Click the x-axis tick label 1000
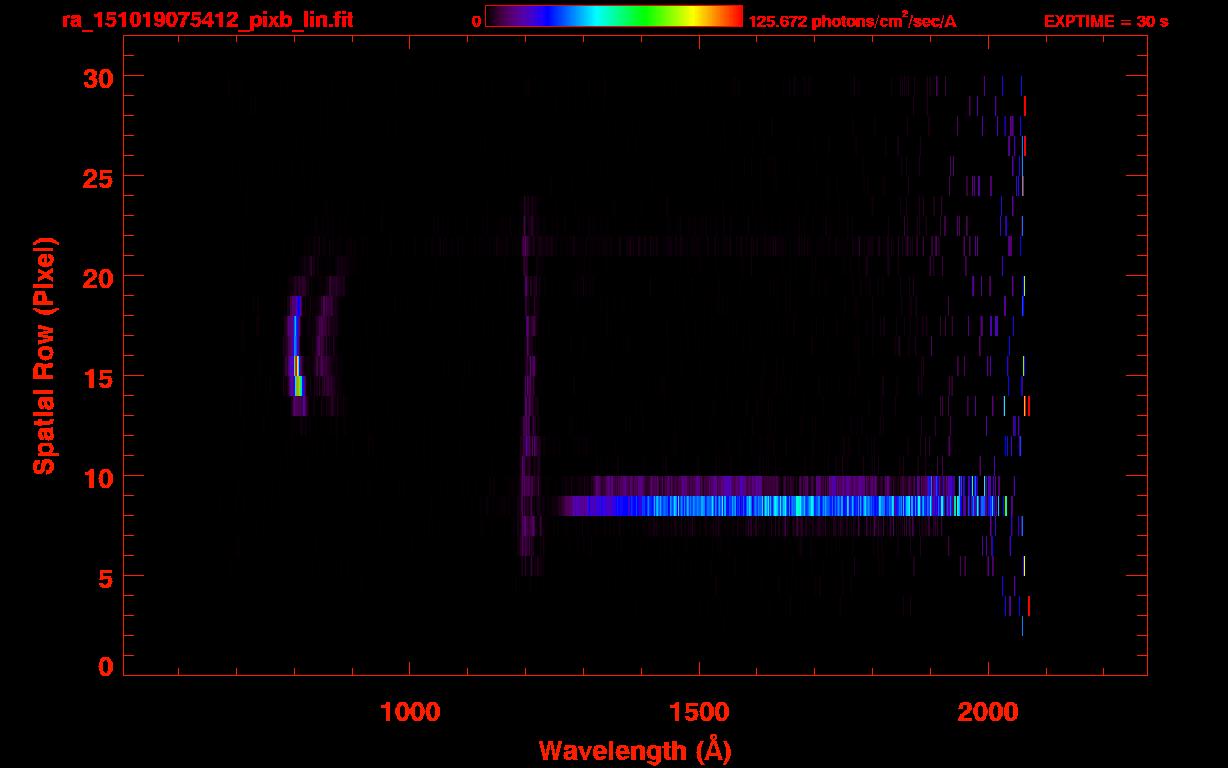This screenshot has width=1228, height=768. click(x=410, y=712)
